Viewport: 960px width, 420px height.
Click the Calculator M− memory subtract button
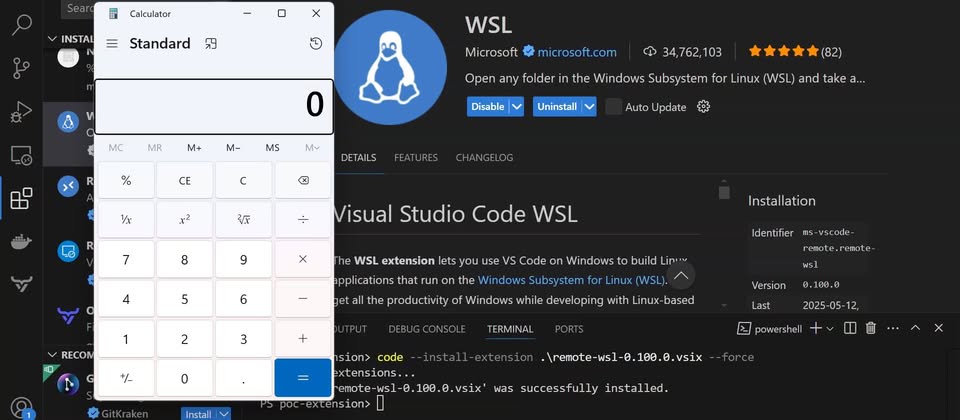(x=233, y=148)
